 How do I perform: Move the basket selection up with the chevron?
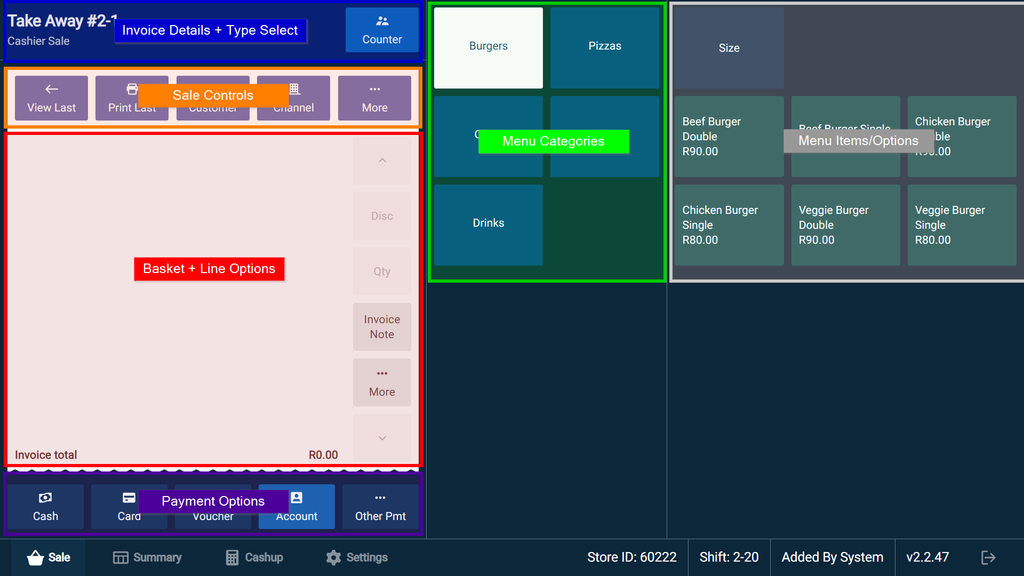click(382, 160)
